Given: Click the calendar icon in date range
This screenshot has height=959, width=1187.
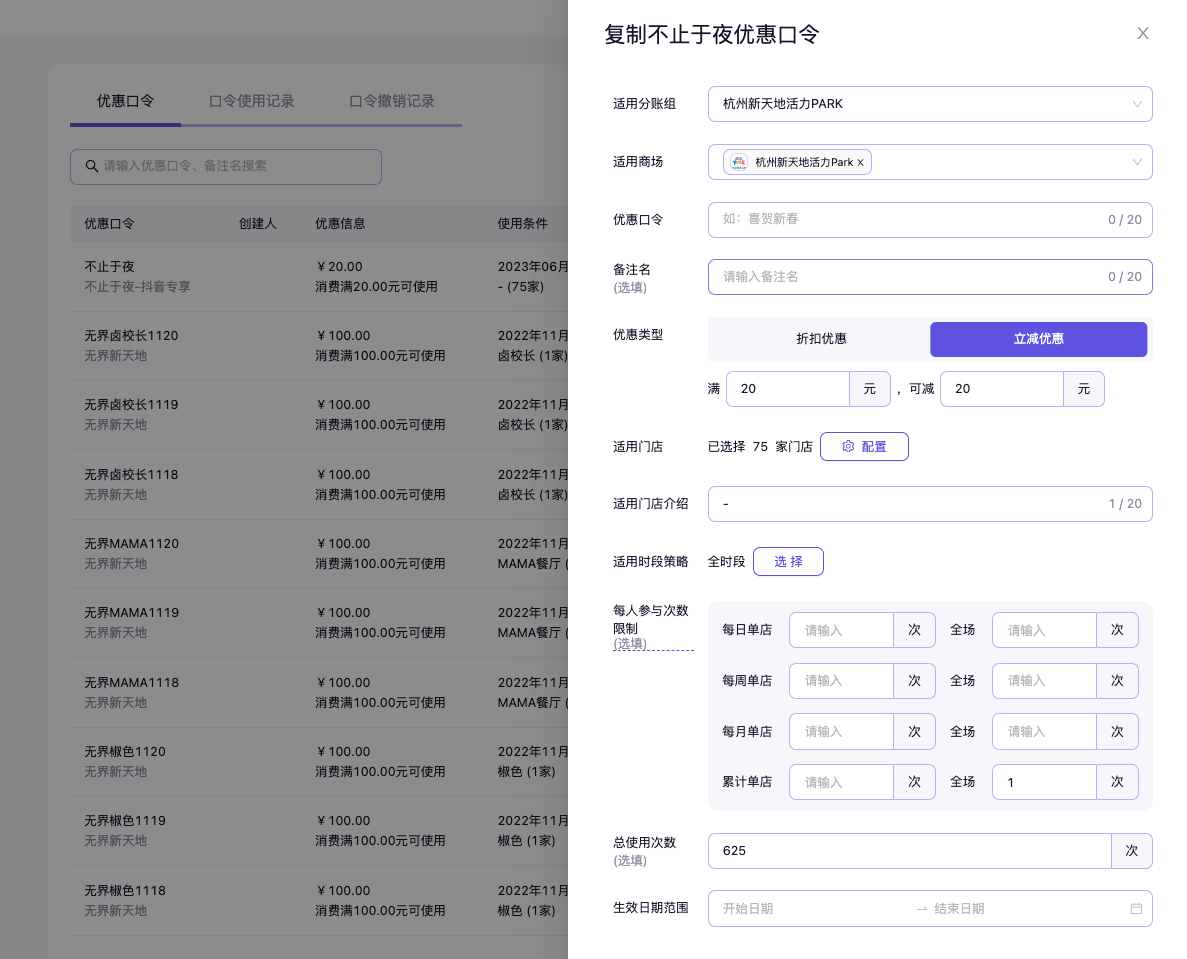Looking at the screenshot, I should coord(1136,909).
